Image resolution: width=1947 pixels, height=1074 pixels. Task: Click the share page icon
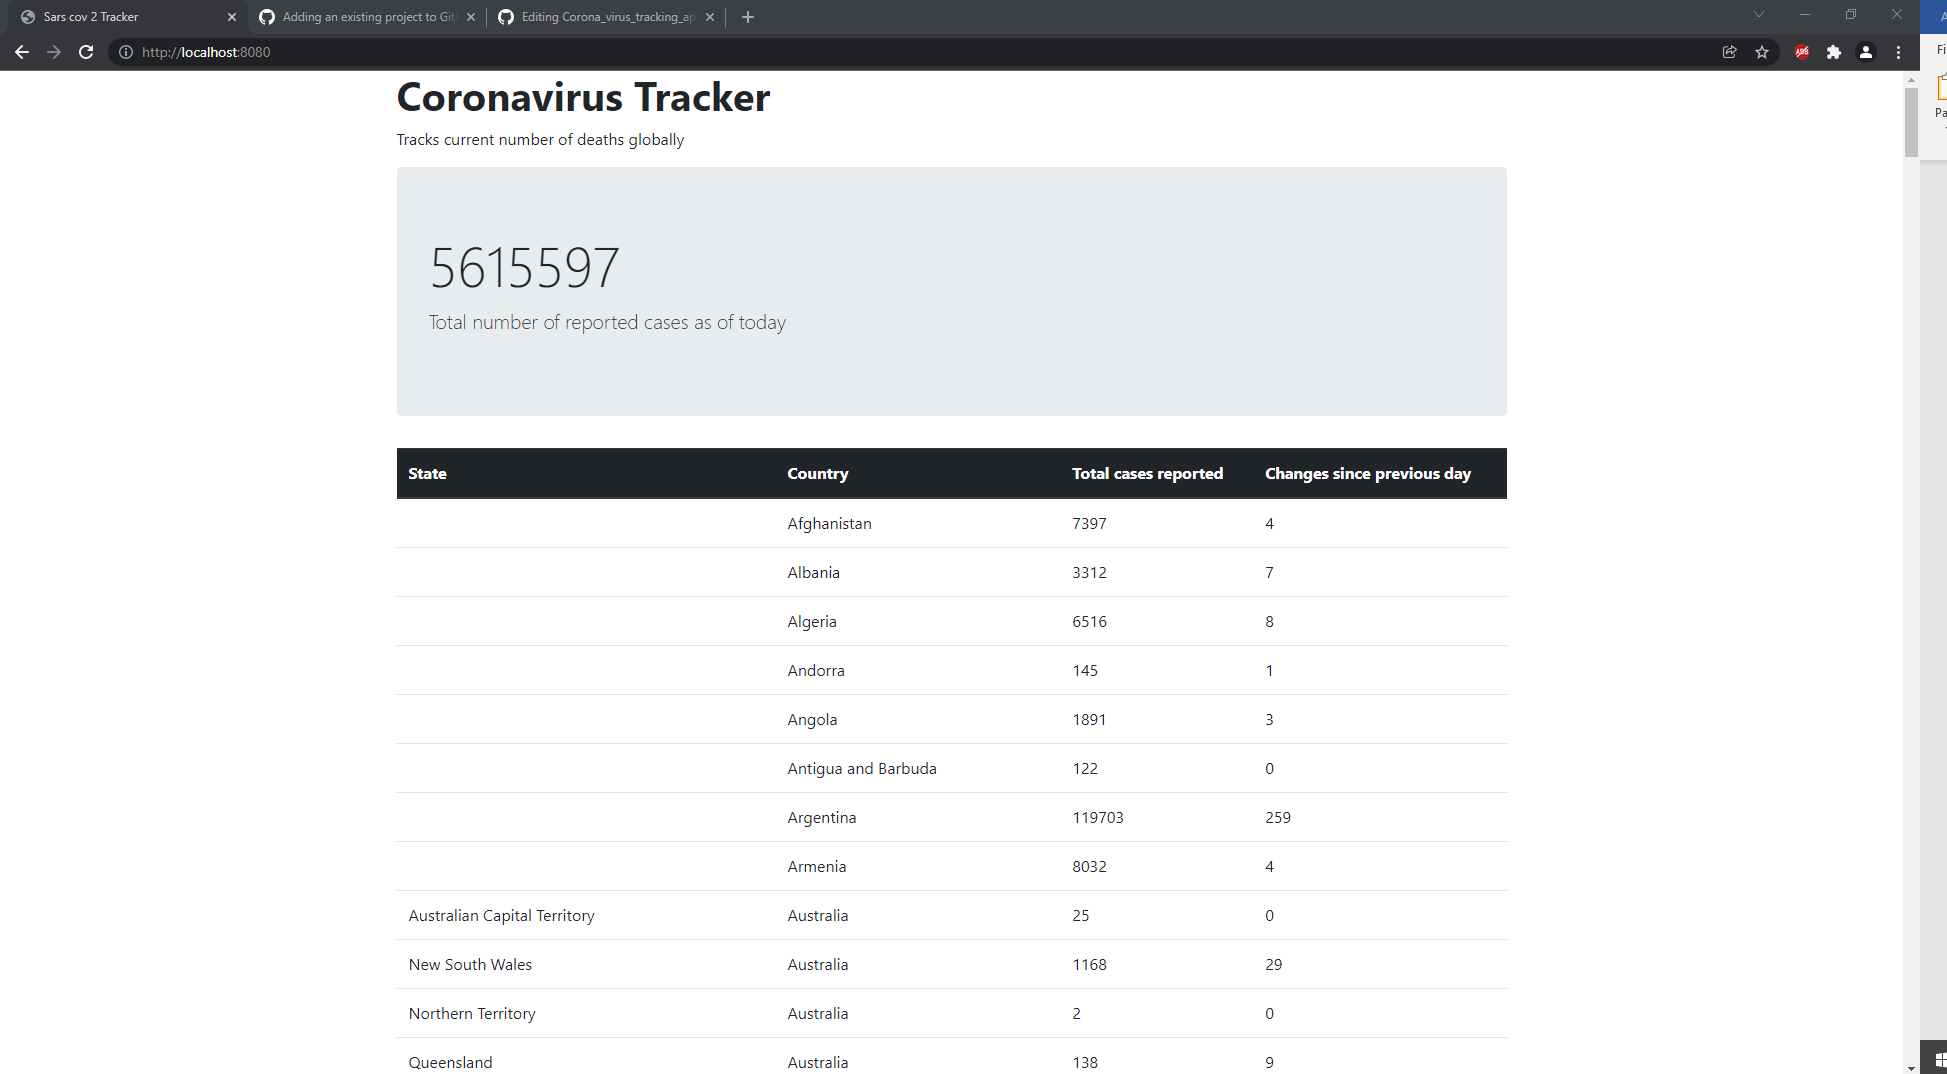(x=1730, y=52)
